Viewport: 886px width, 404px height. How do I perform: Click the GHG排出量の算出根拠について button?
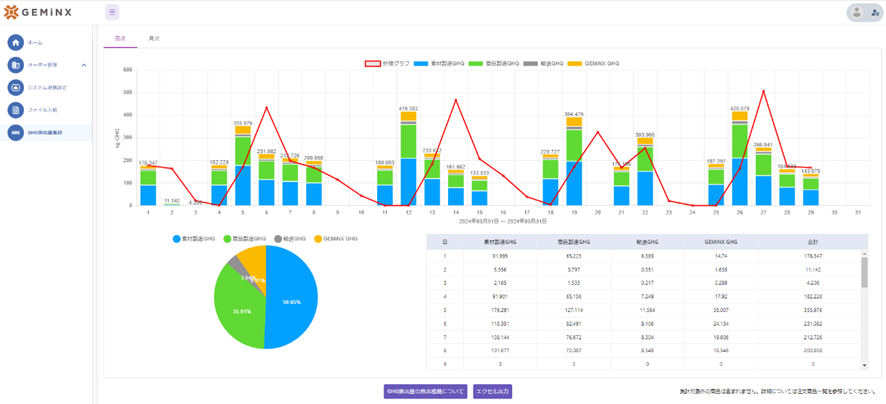(x=425, y=392)
